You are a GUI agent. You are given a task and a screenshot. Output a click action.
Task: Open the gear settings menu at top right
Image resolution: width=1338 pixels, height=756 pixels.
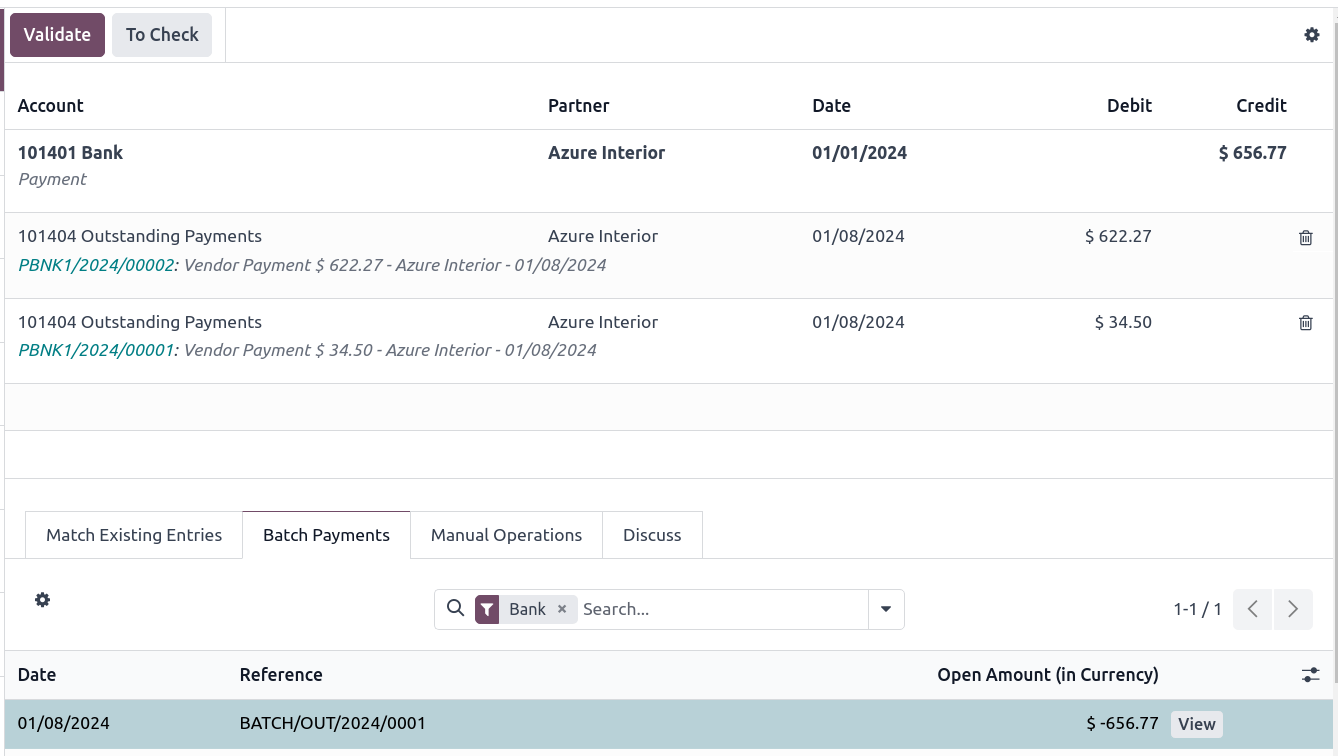(1312, 34)
